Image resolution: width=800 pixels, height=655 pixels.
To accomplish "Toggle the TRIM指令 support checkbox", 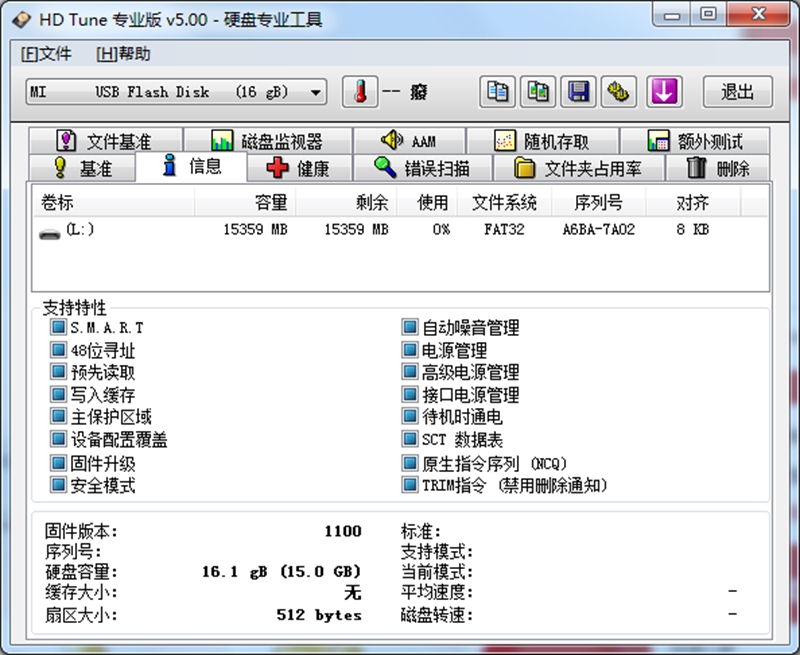I will point(410,485).
